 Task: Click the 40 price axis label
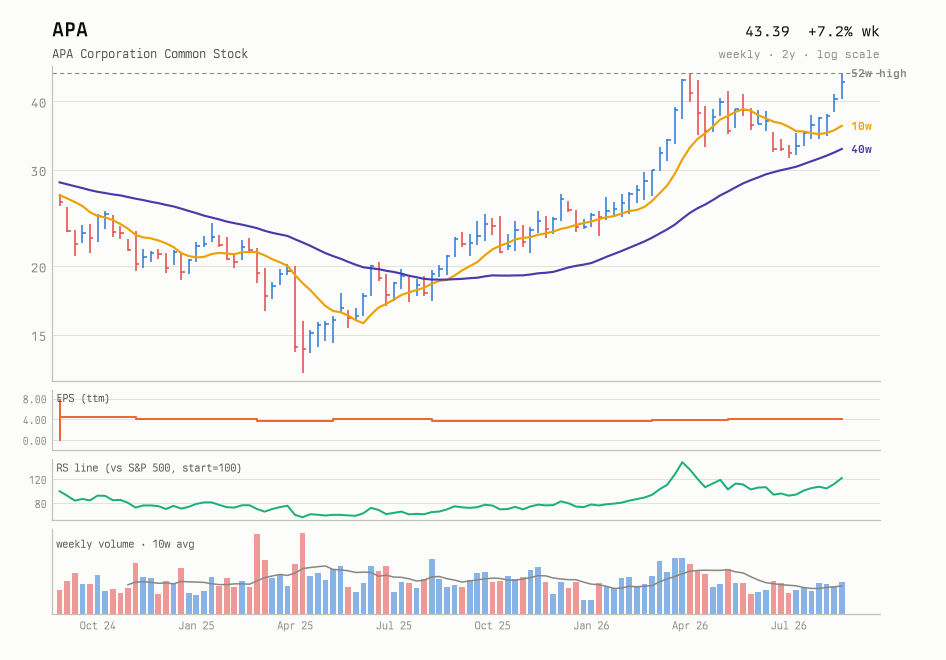[x=39, y=103]
